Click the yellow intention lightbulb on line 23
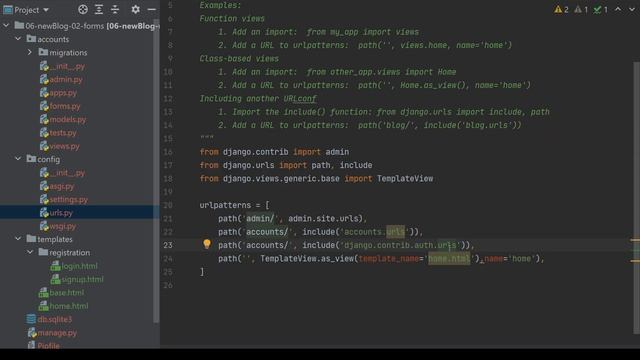 207,244
